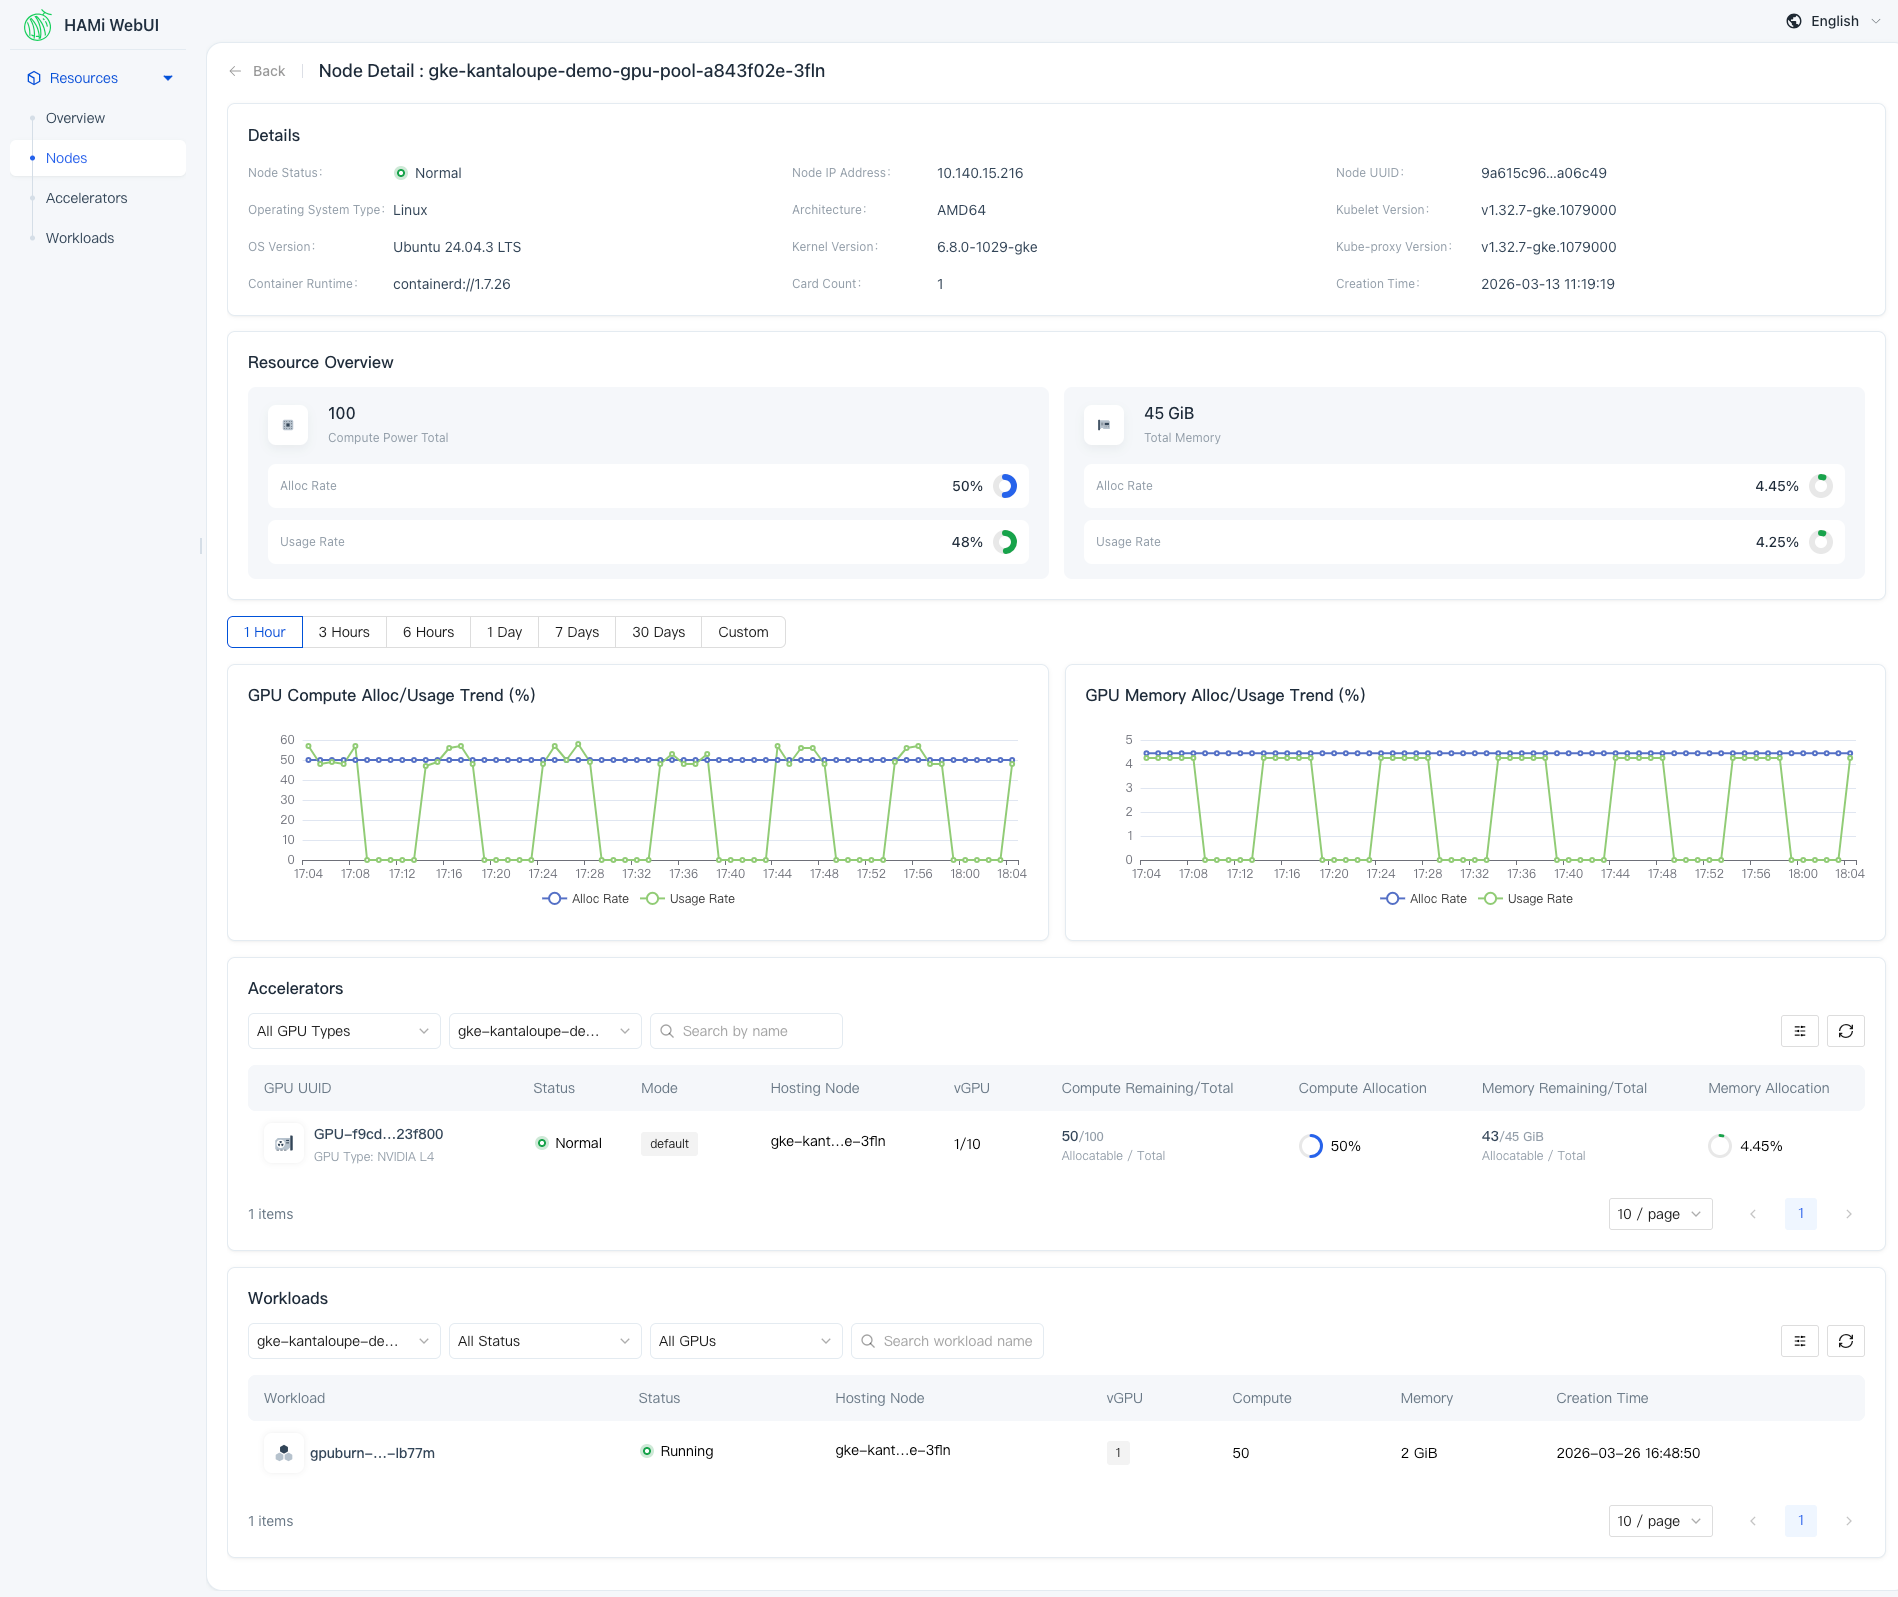This screenshot has width=1898, height=1597.
Task: Click the HAMi WebUI logo icon
Action: tap(38, 25)
